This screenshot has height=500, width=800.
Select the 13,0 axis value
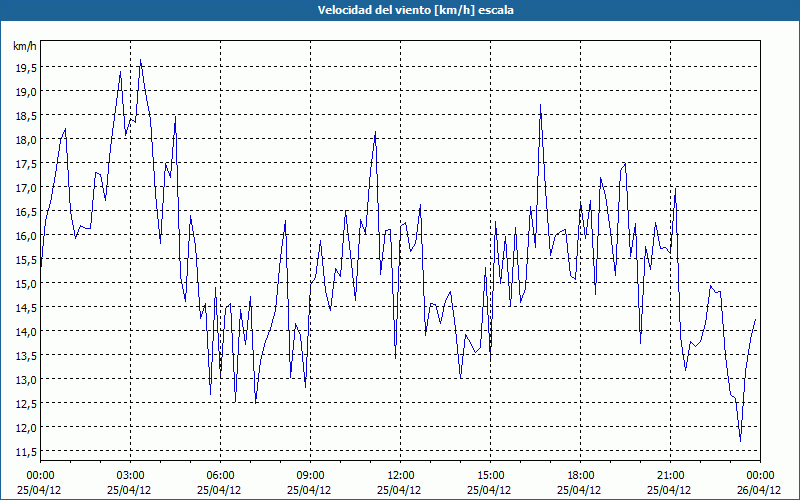click(x=25, y=379)
